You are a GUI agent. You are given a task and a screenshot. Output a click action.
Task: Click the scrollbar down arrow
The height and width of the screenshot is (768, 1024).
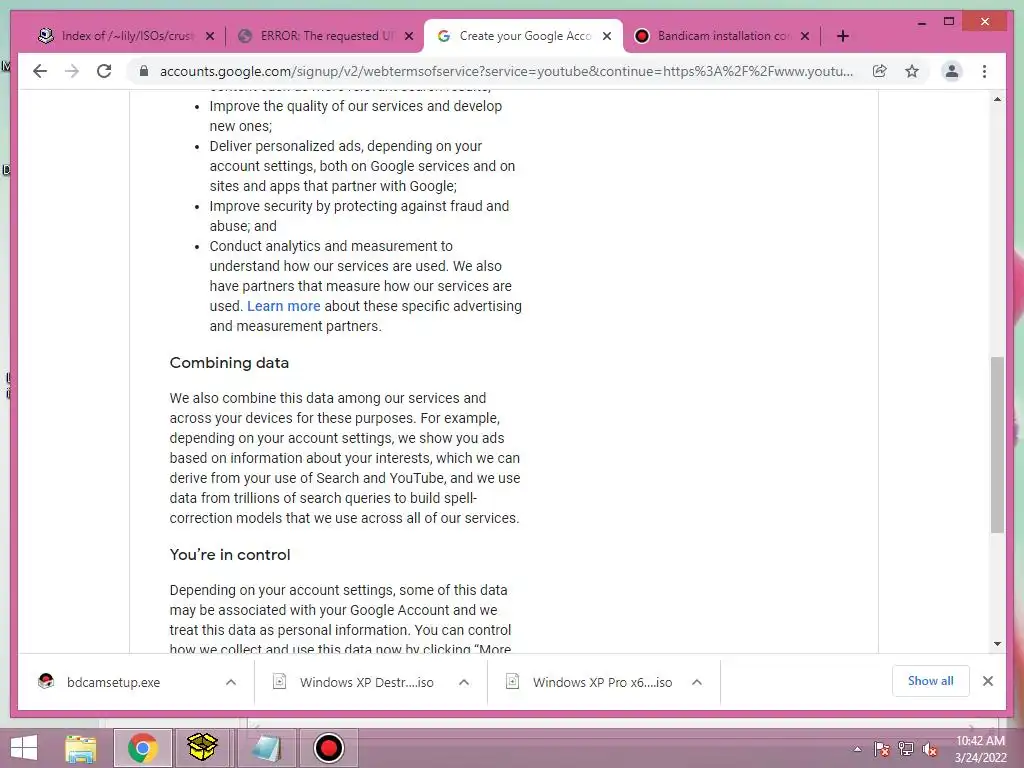997,644
